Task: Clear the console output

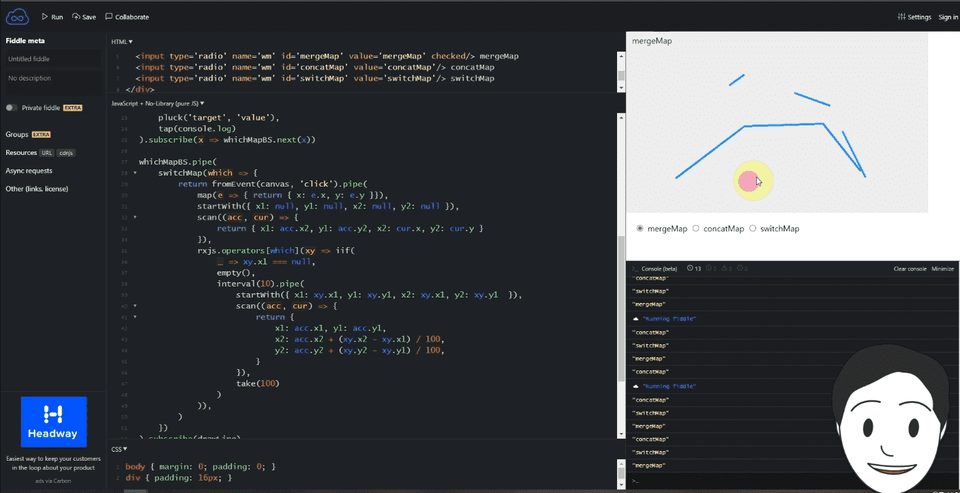Action: coord(910,269)
